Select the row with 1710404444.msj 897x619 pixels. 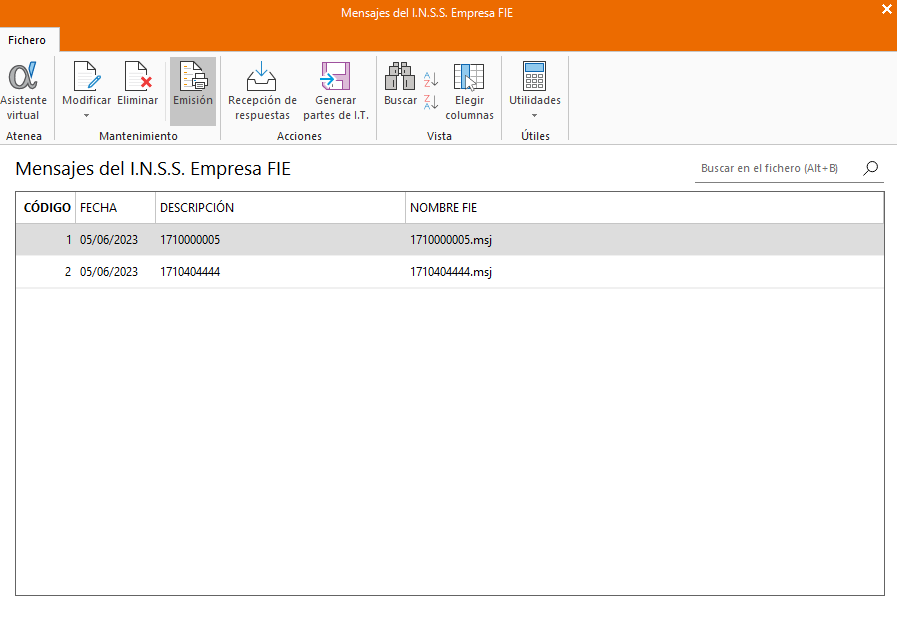click(450, 272)
